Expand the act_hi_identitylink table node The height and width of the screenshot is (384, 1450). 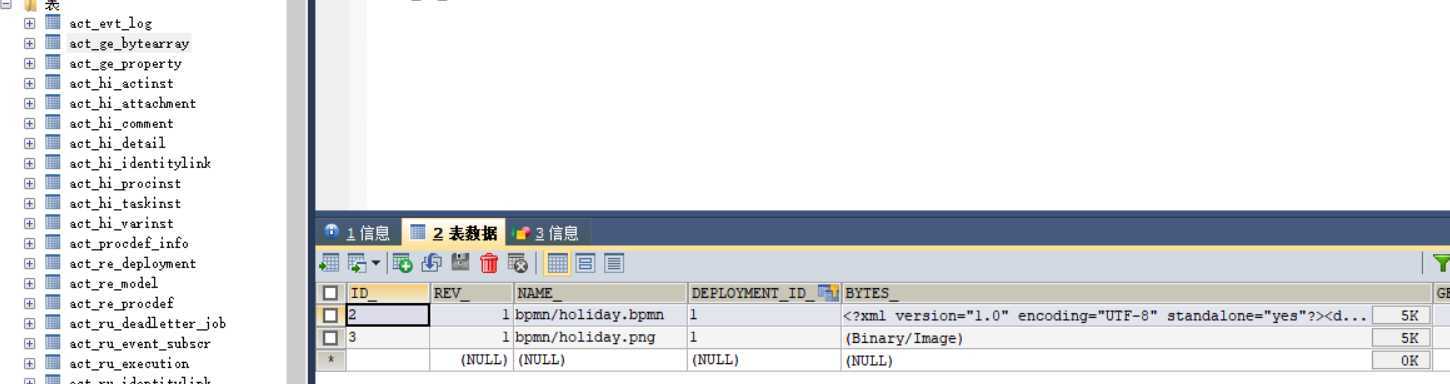click(29, 163)
